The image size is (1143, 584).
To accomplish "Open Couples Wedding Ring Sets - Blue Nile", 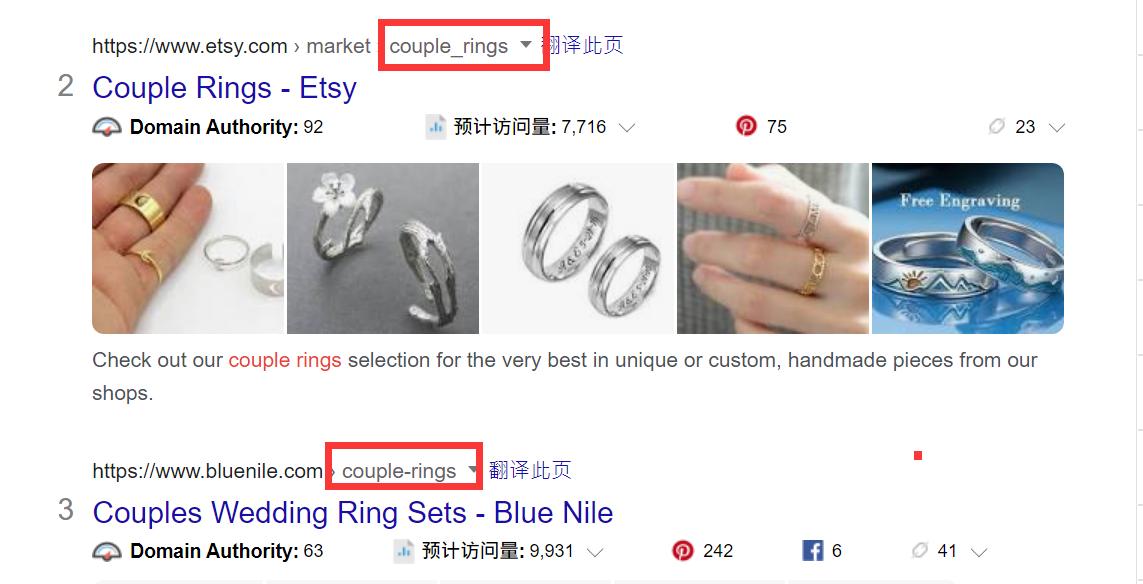I will tap(353, 513).
